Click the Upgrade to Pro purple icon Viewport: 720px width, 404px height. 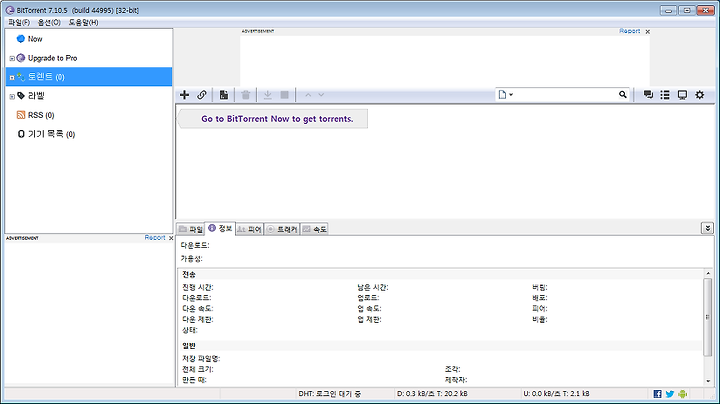point(21,58)
